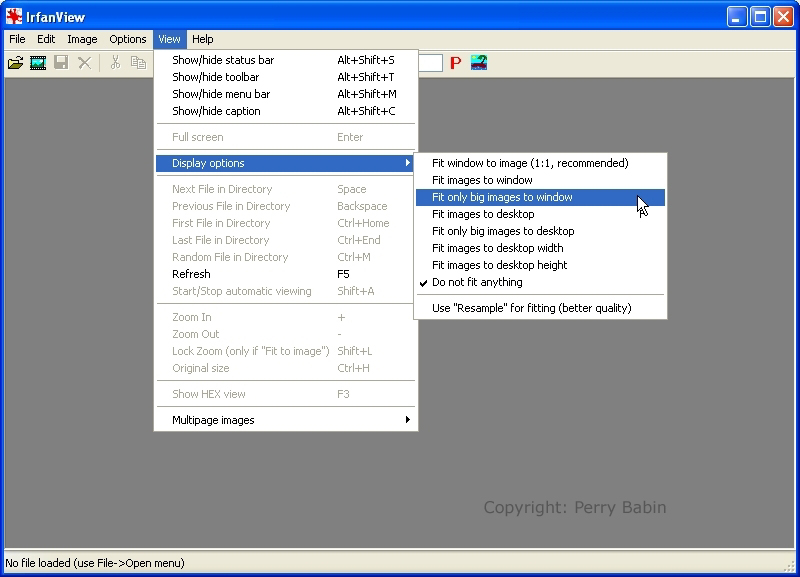Open the Edit menu
The height and width of the screenshot is (577, 800).
[46, 39]
